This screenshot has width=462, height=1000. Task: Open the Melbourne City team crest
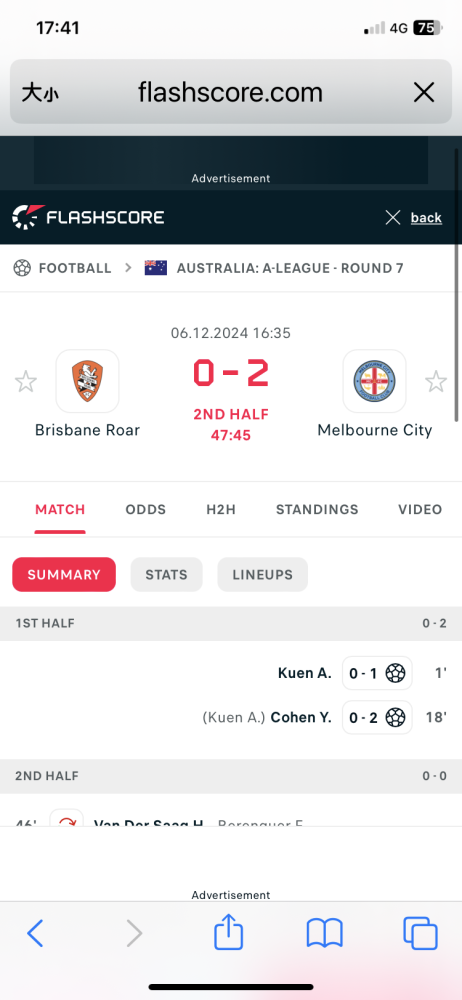pyautogui.click(x=375, y=381)
